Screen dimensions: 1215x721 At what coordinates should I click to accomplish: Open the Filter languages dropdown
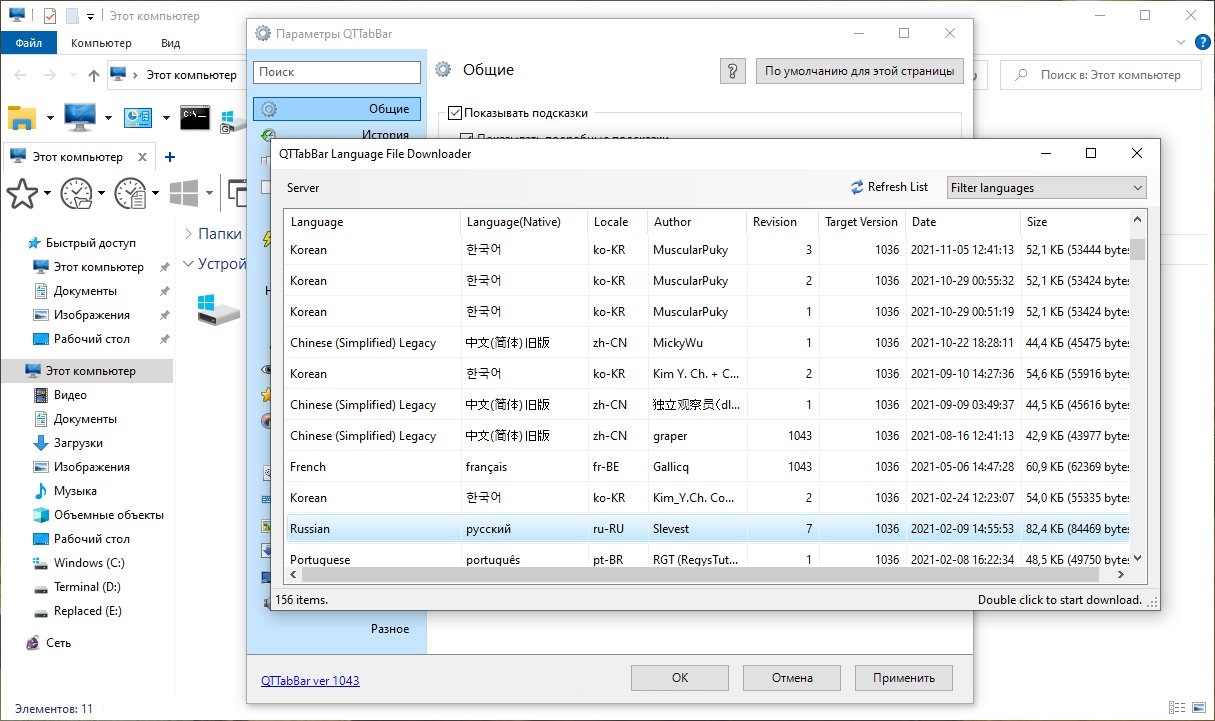(x=1046, y=187)
